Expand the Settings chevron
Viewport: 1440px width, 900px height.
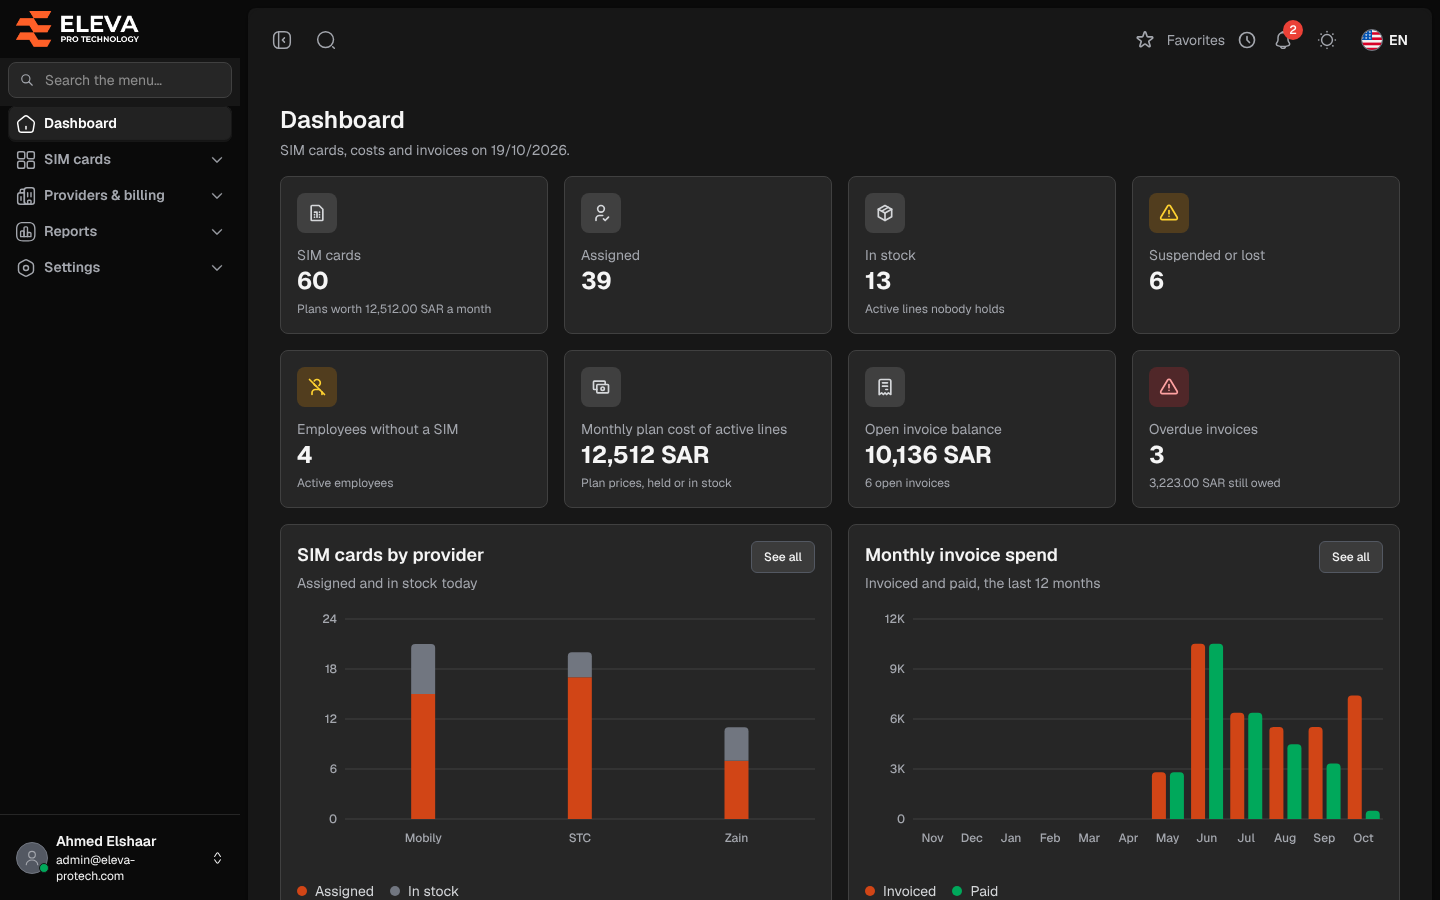[217, 268]
